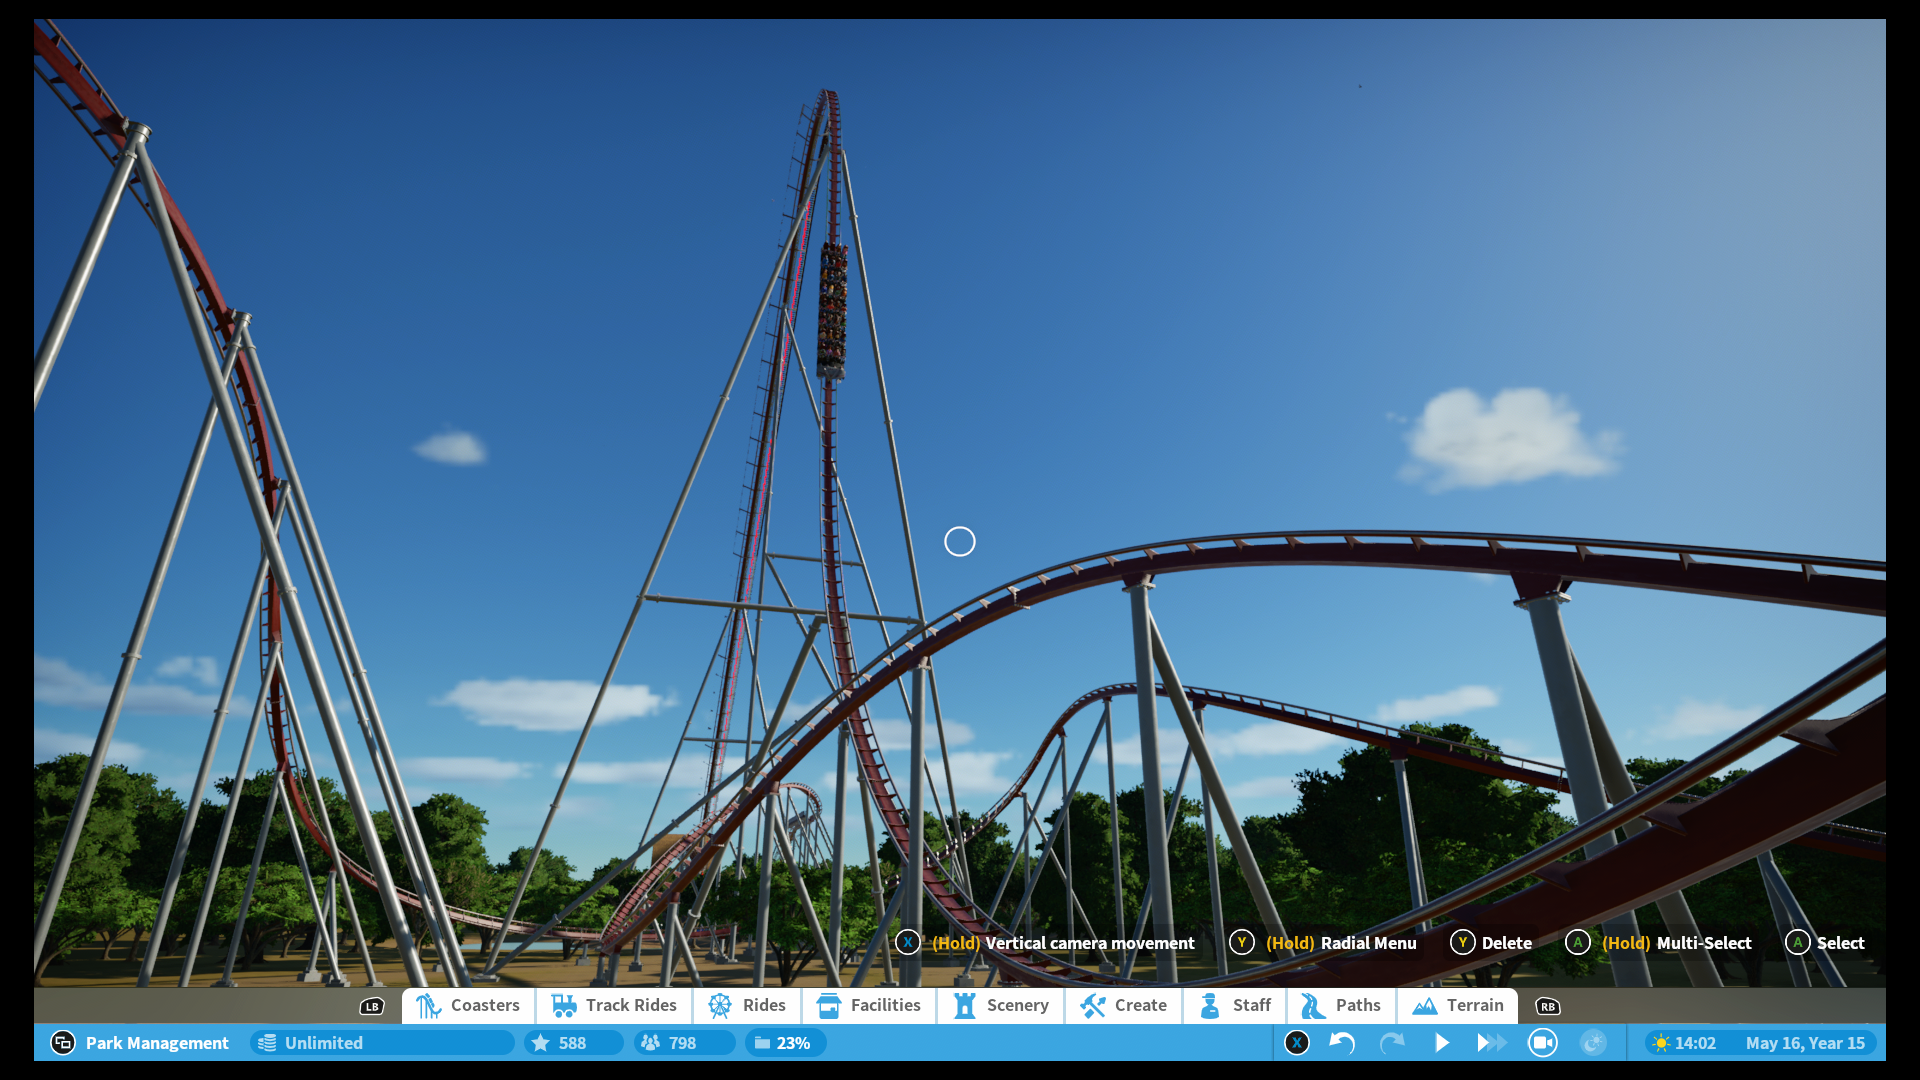The image size is (1920, 1080).
Task: Open the Track Rides tab
Action: pos(614,1005)
